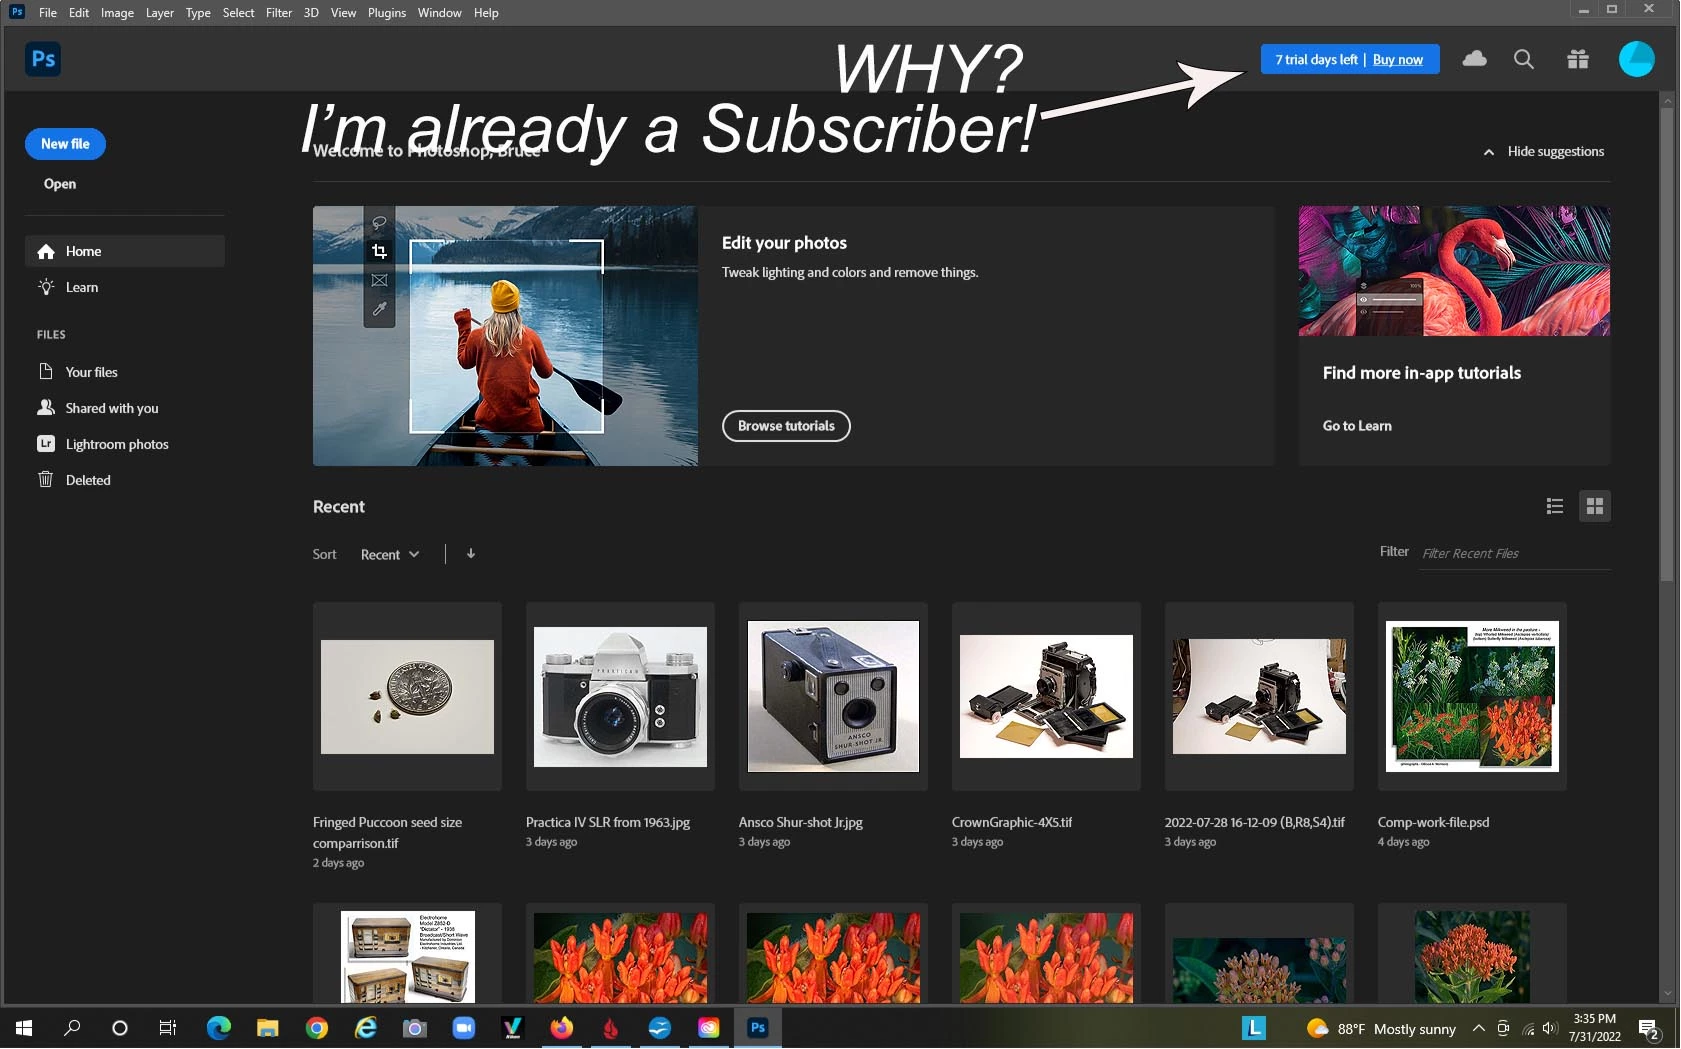The width and height of the screenshot is (1681, 1049).
Task: Open Comp-work-file.psd thumbnail
Action: point(1472,696)
